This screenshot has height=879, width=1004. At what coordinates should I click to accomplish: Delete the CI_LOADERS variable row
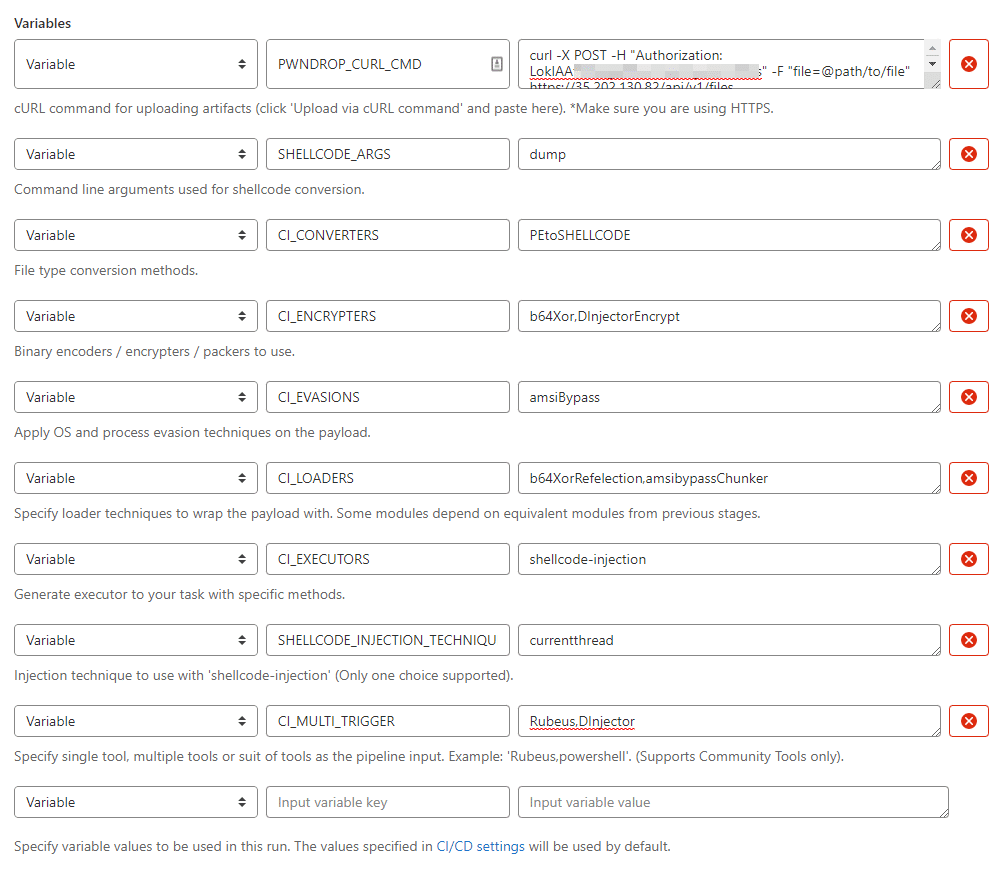(968, 478)
